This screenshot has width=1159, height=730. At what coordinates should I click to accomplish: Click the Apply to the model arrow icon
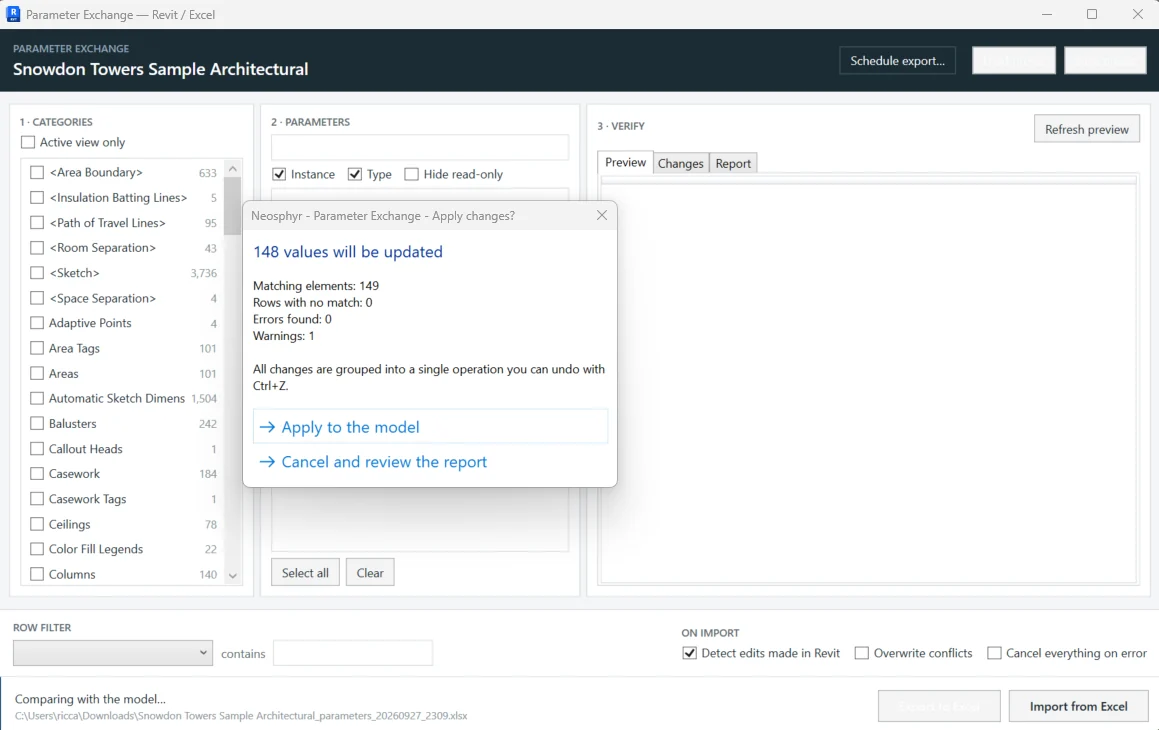267,427
